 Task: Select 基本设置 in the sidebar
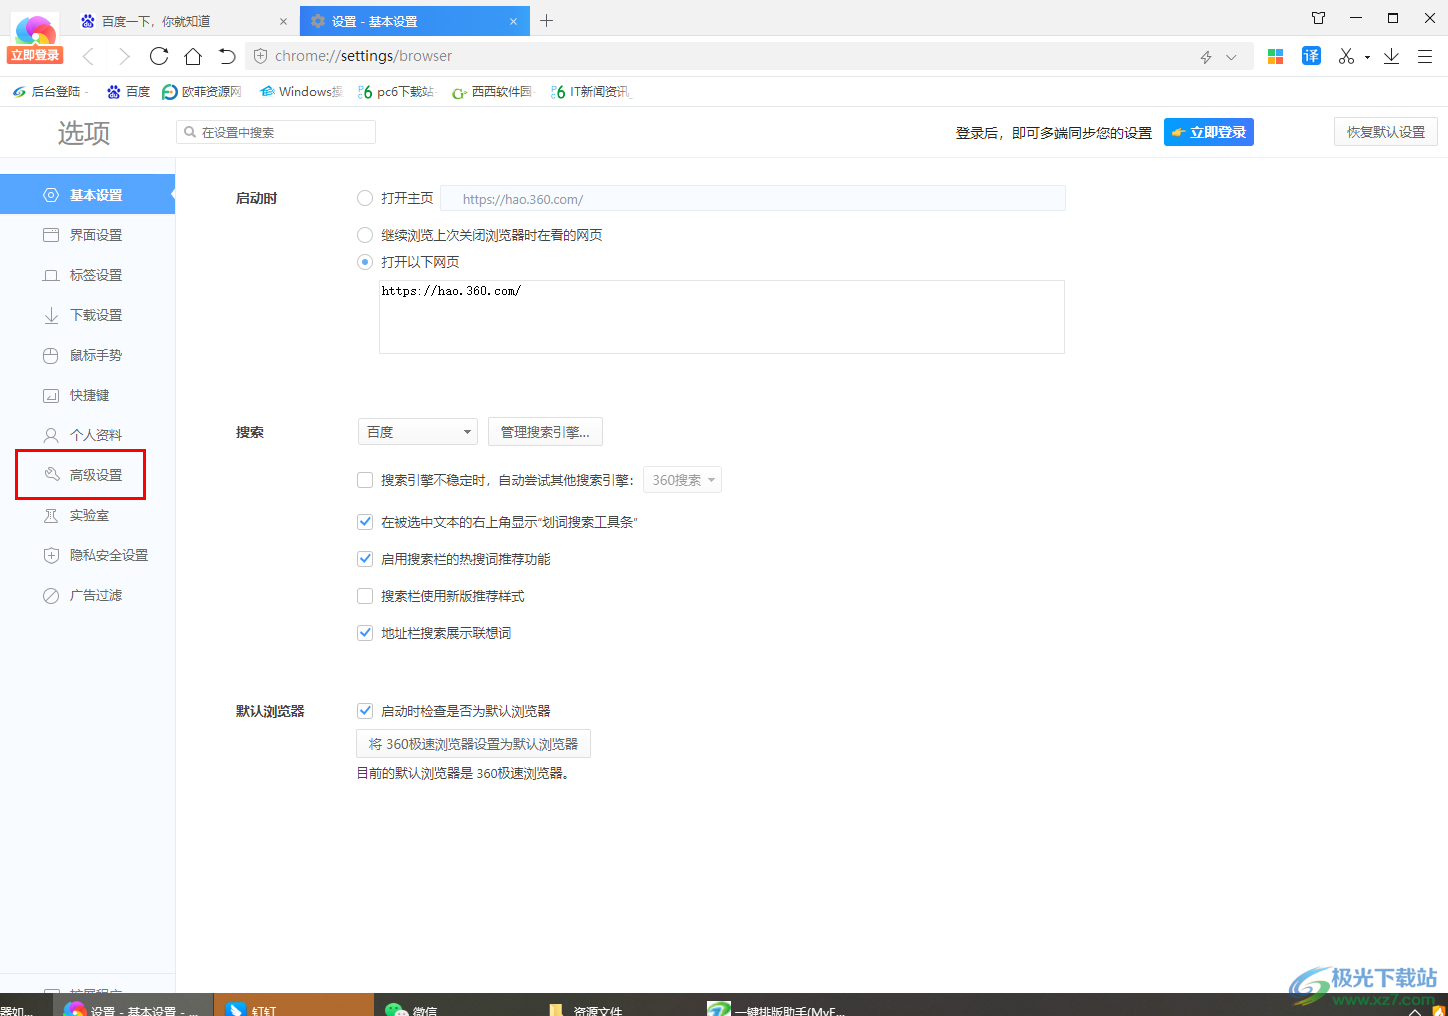click(87, 194)
